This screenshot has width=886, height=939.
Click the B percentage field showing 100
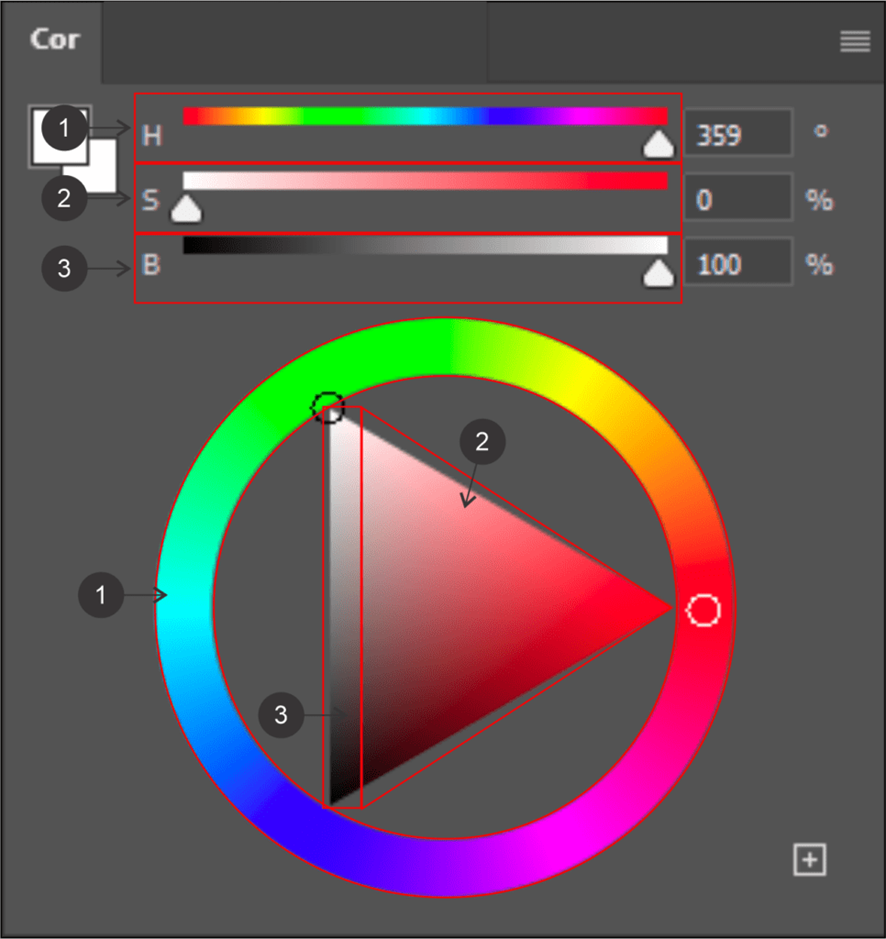(x=737, y=265)
